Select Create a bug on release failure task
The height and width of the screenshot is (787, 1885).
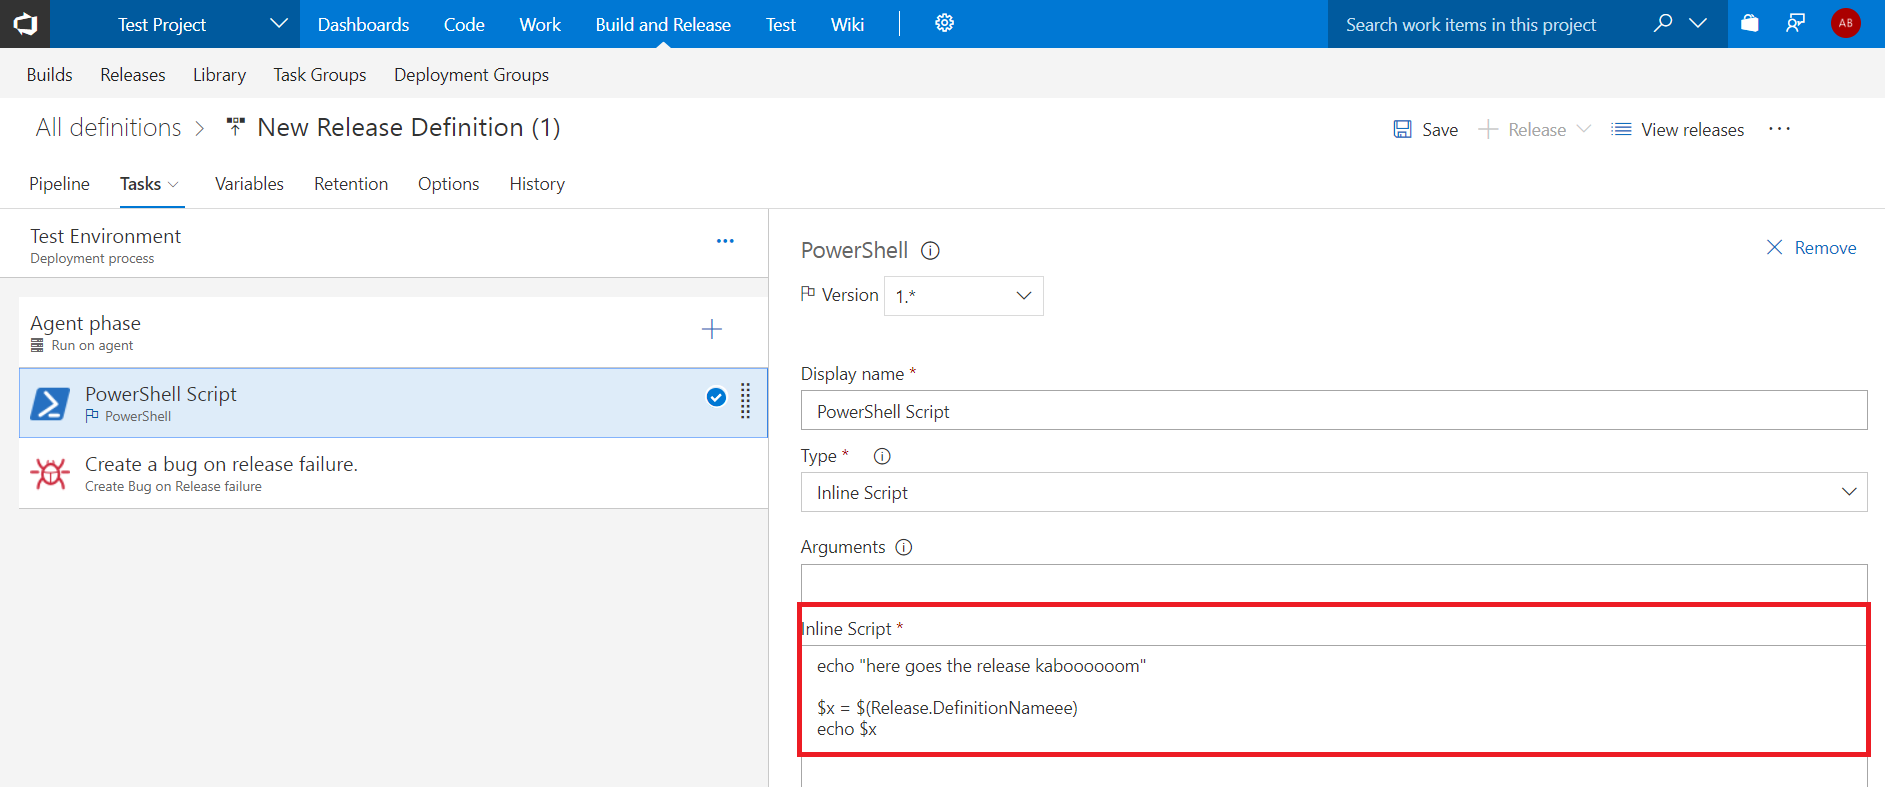(394, 473)
